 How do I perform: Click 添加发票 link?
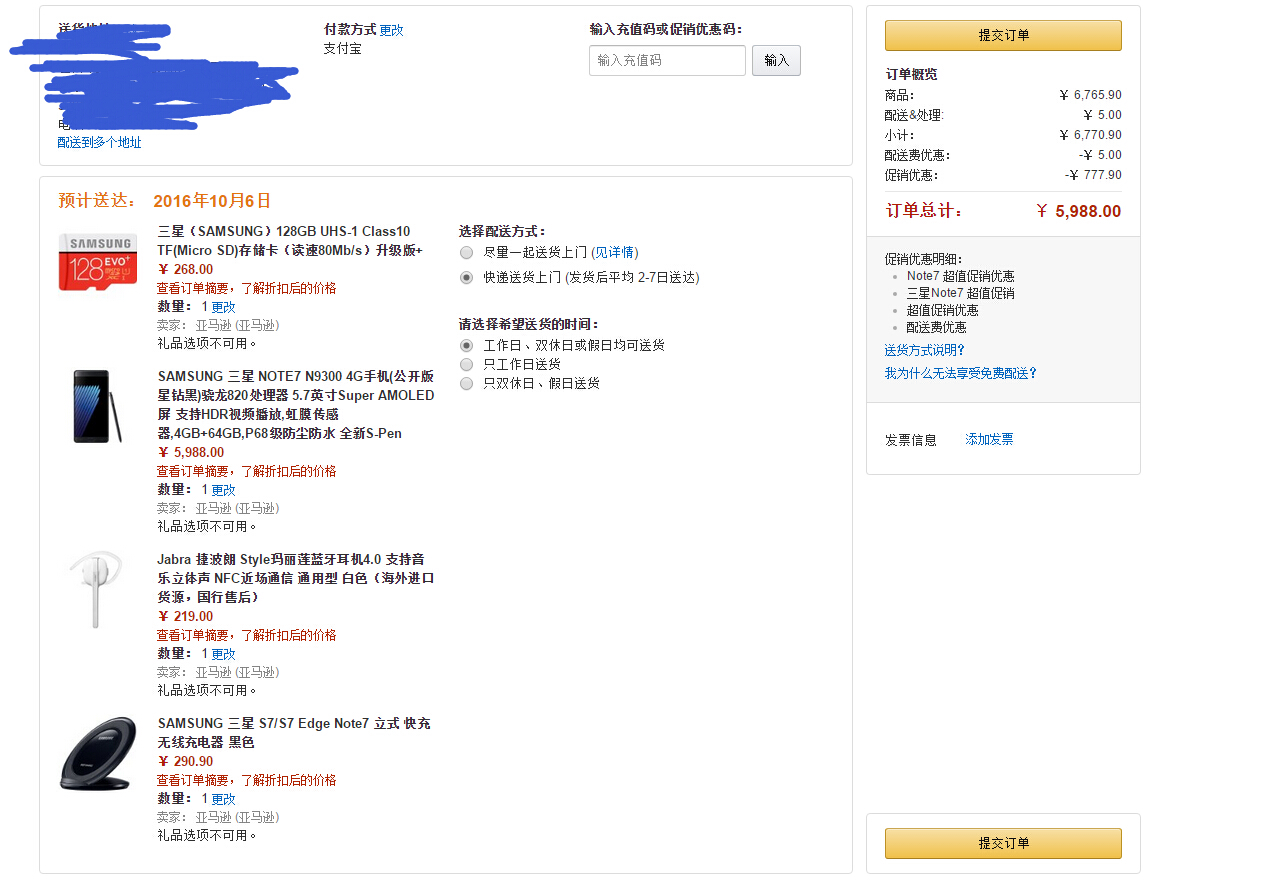click(989, 440)
